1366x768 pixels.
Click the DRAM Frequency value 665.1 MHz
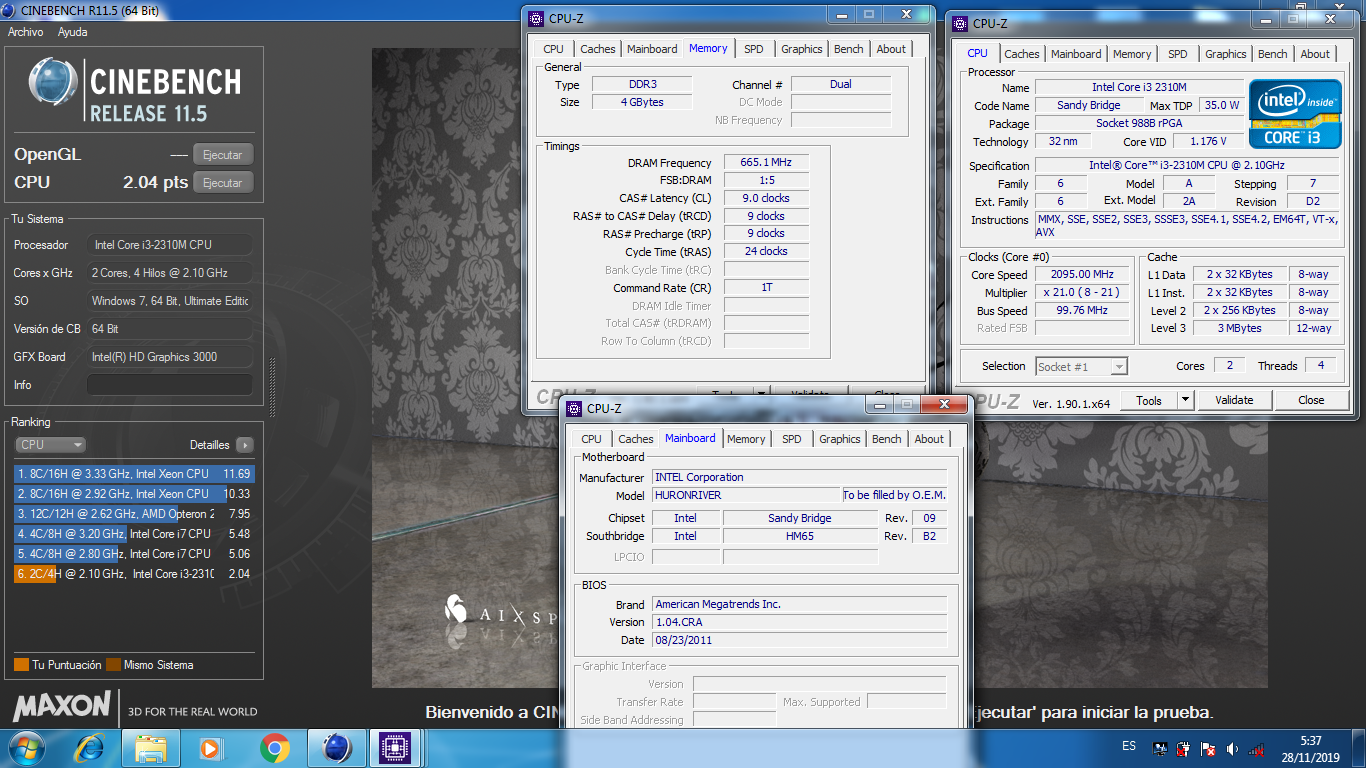click(x=765, y=163)
